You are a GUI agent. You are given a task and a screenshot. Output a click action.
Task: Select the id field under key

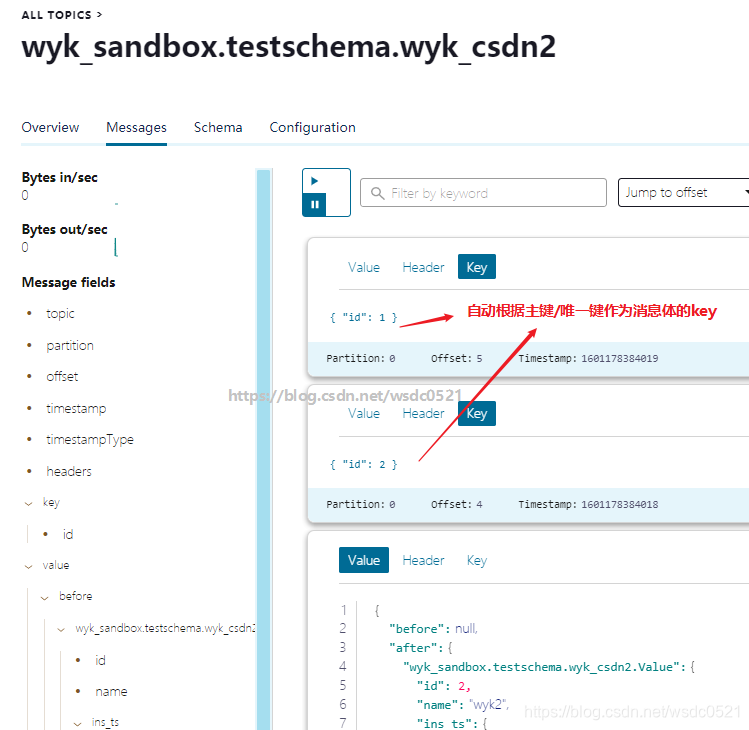pos(68,535)
